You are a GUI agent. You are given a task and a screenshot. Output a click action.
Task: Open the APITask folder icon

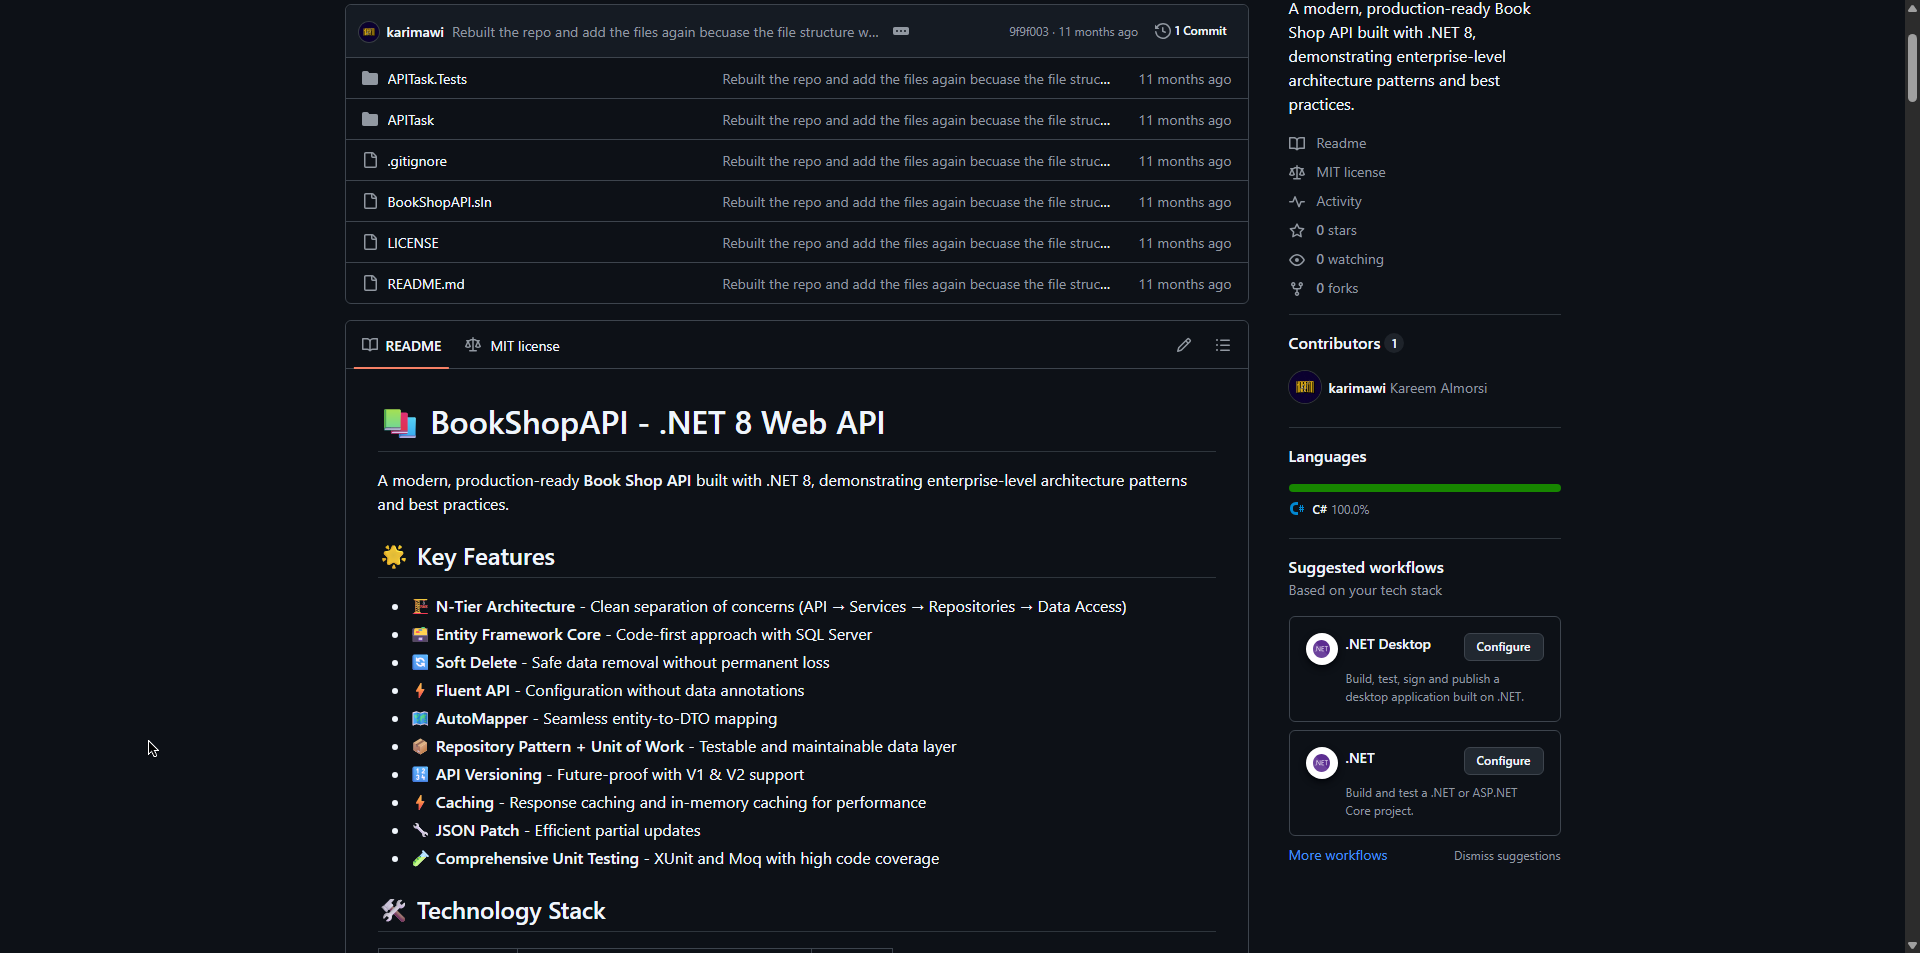click(370, 119)
